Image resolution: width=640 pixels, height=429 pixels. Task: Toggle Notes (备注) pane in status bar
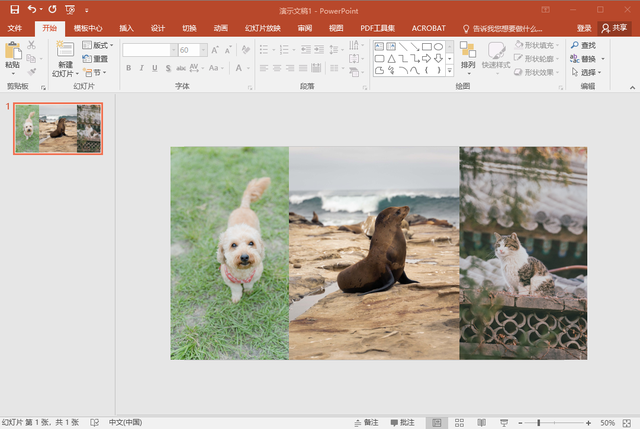pyautogui.click(x=366, y=423)
